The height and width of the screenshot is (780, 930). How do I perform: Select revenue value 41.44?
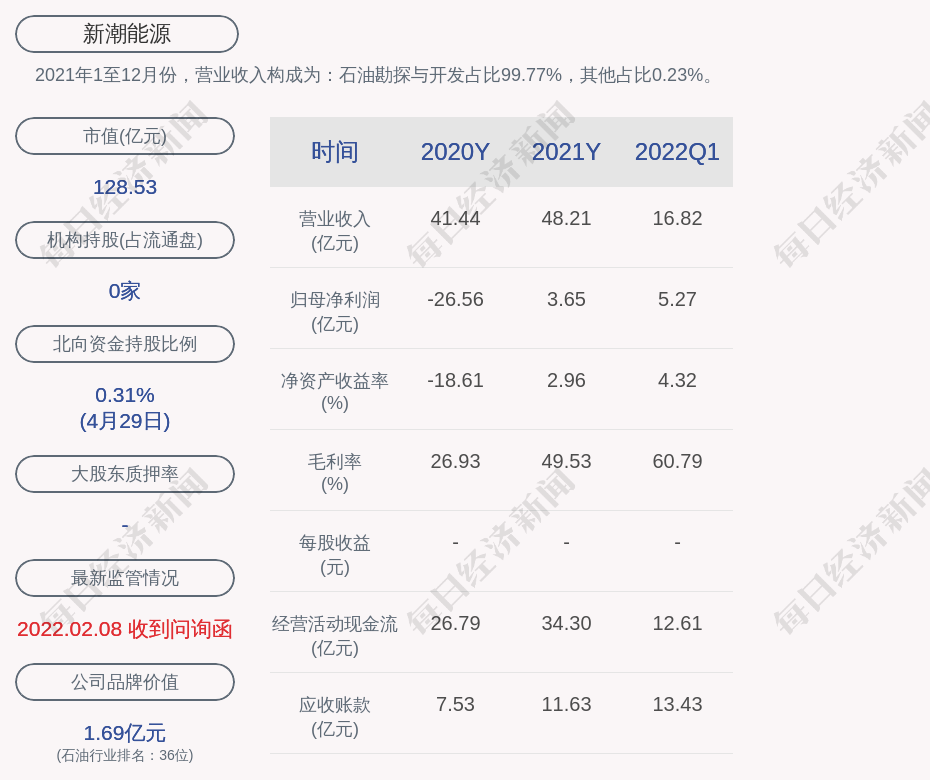[455, 218]
